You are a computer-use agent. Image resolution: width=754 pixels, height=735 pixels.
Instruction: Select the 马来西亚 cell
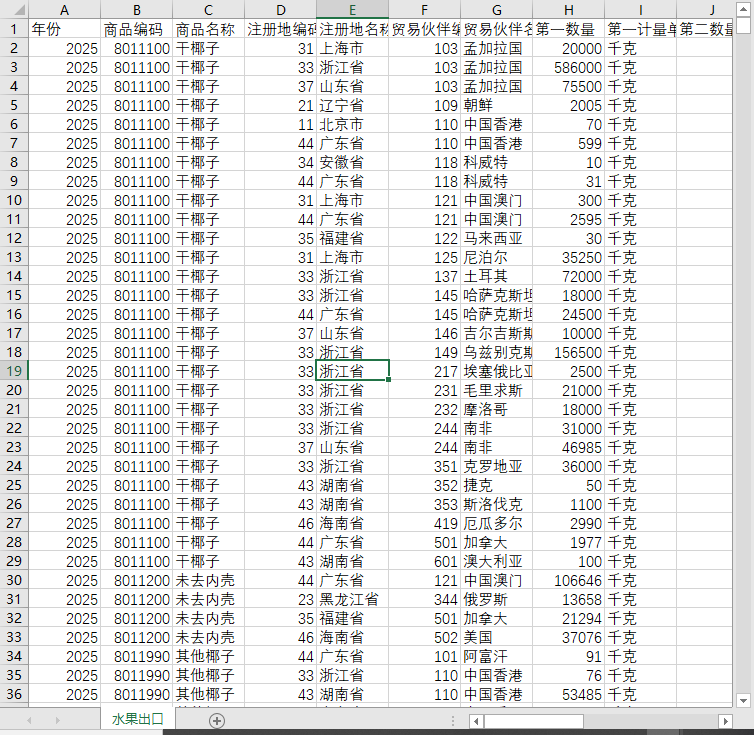496,238
